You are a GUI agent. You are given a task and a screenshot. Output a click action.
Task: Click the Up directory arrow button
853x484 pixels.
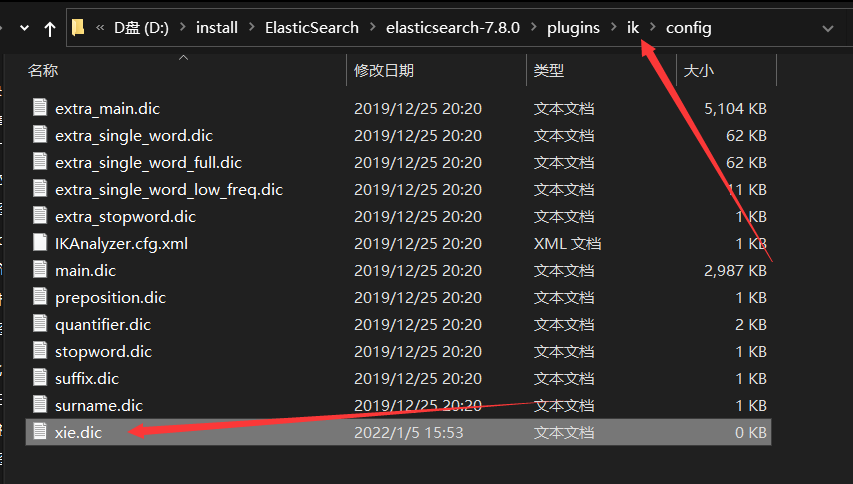(50, 28)
